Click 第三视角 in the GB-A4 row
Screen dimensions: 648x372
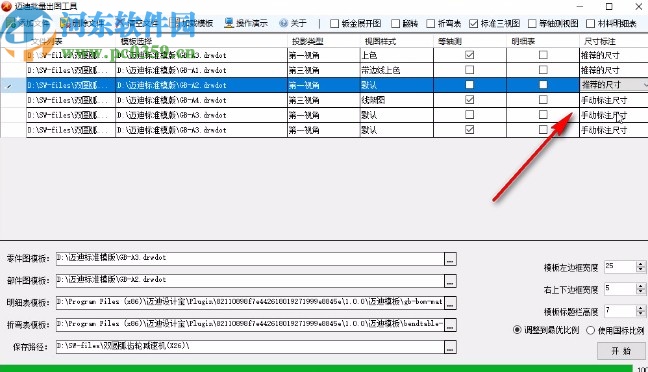(324, 100)
